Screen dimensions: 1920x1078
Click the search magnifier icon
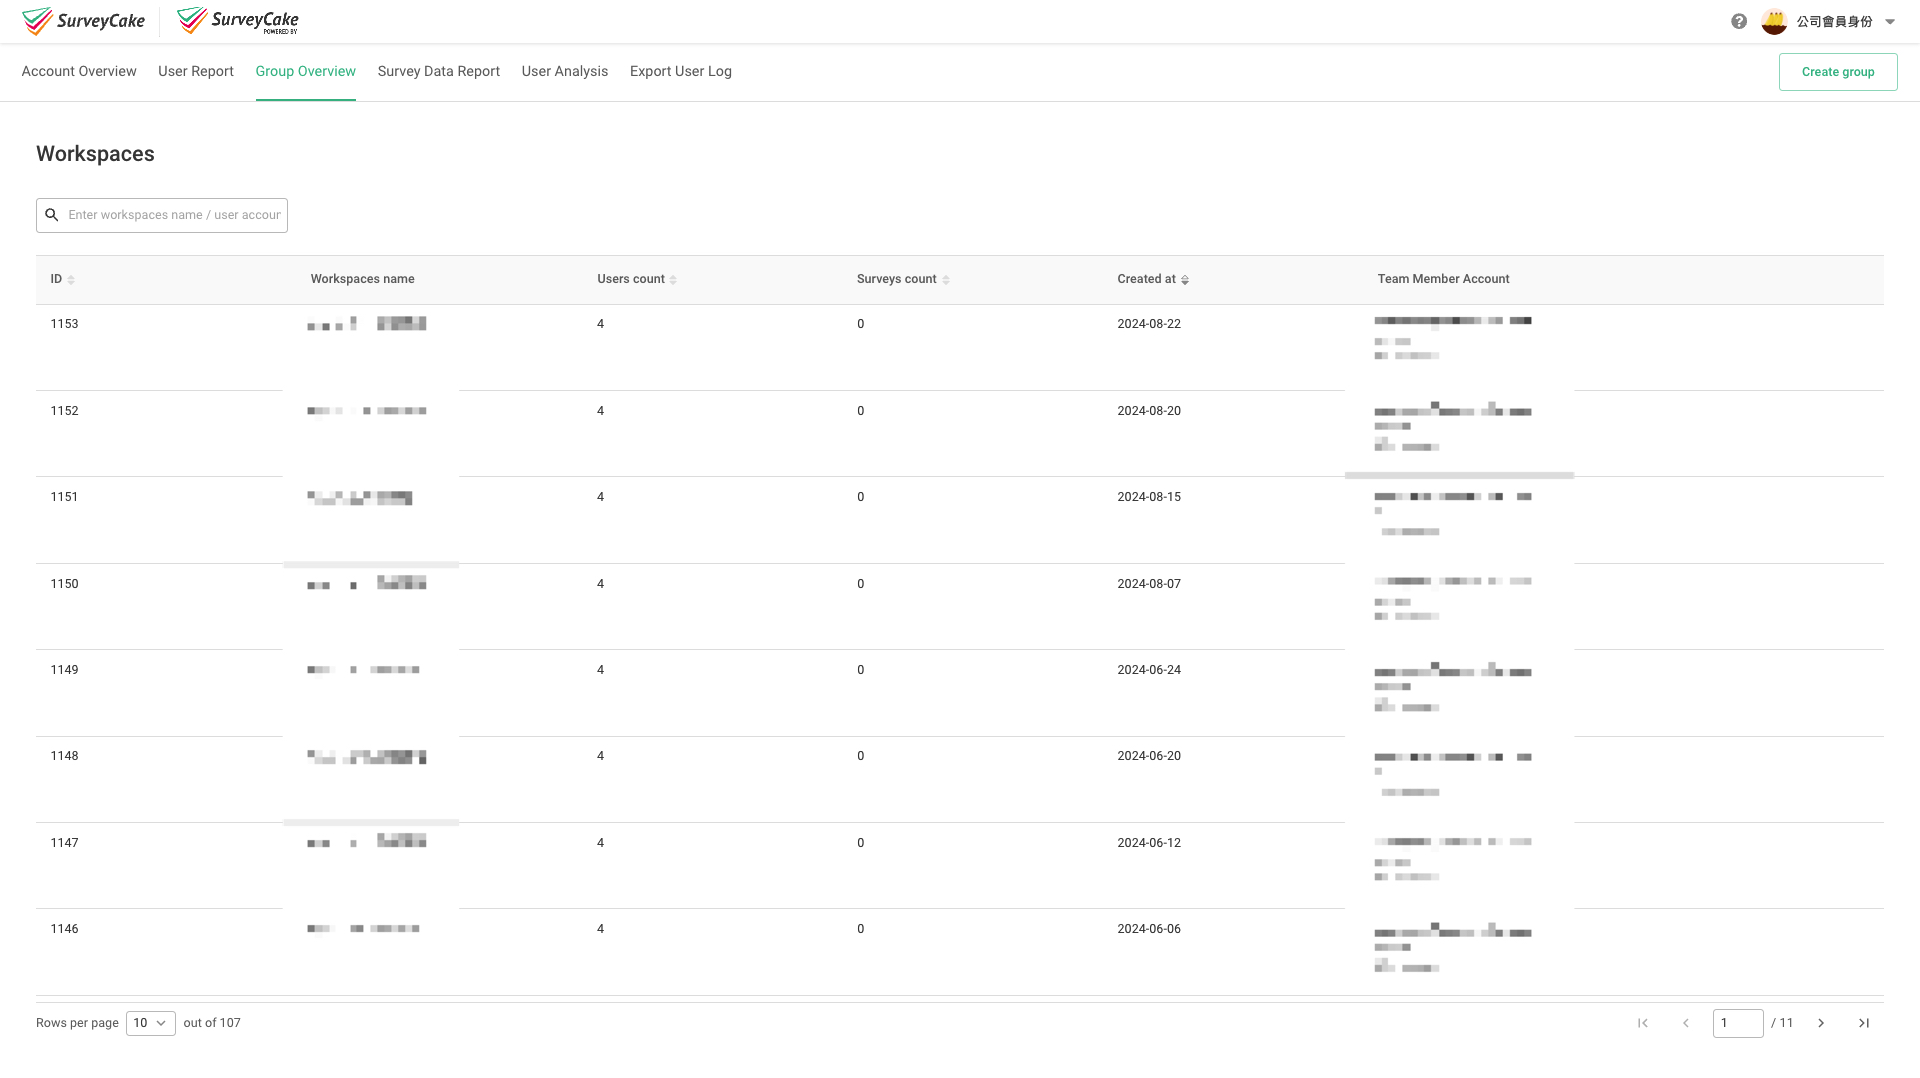[x=52, y=214]
